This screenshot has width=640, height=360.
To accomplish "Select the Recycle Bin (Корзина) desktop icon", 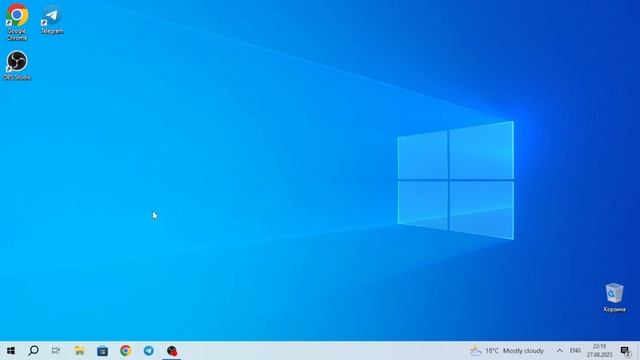I will pos(614,298).
